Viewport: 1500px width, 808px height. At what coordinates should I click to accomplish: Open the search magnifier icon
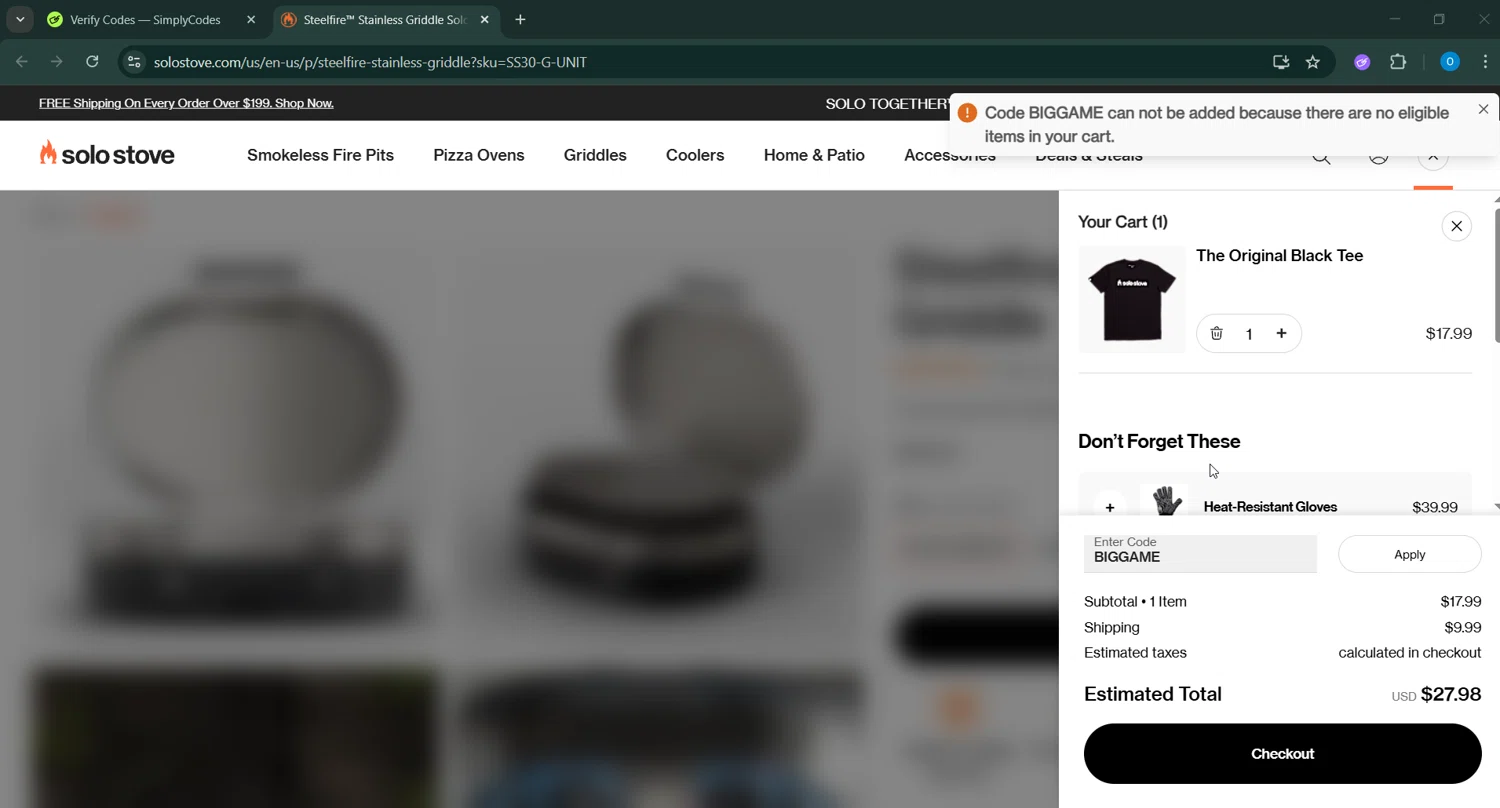tap(1321, 156)
